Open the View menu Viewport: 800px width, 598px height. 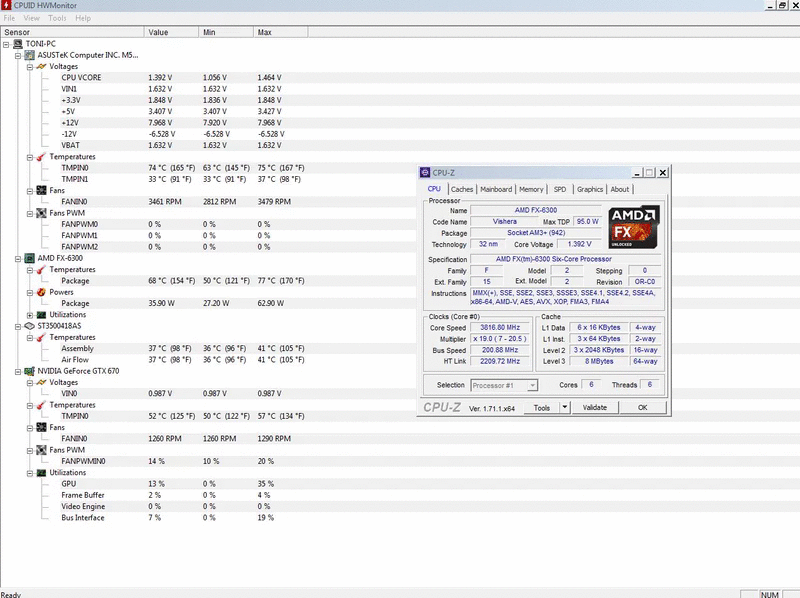tap(31, 18)
